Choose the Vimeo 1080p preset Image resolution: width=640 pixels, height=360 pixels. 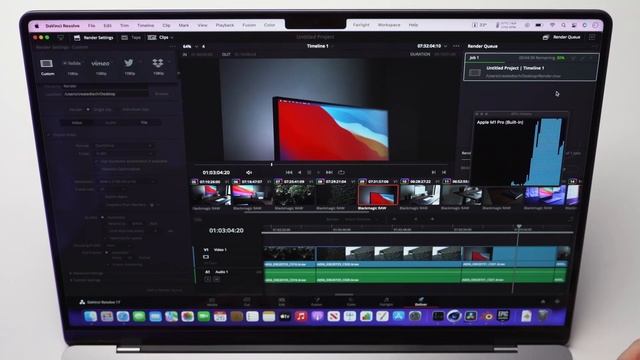tap(100, 67)
